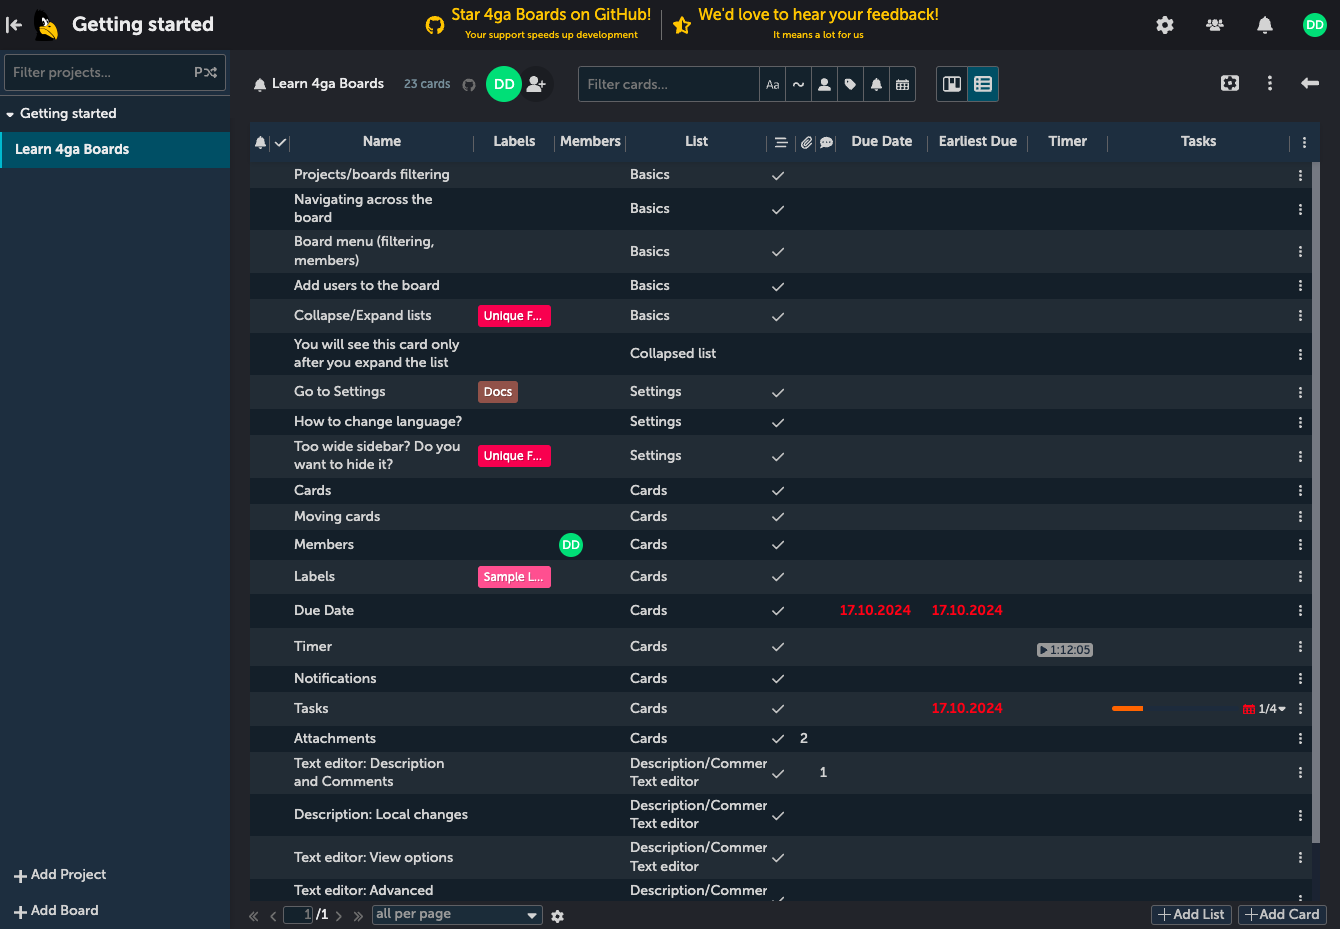The height and width of the screenshot is (929, 1340).
Task: Click the GitHub icon next to 23 cards
Action: pos(469,84)
